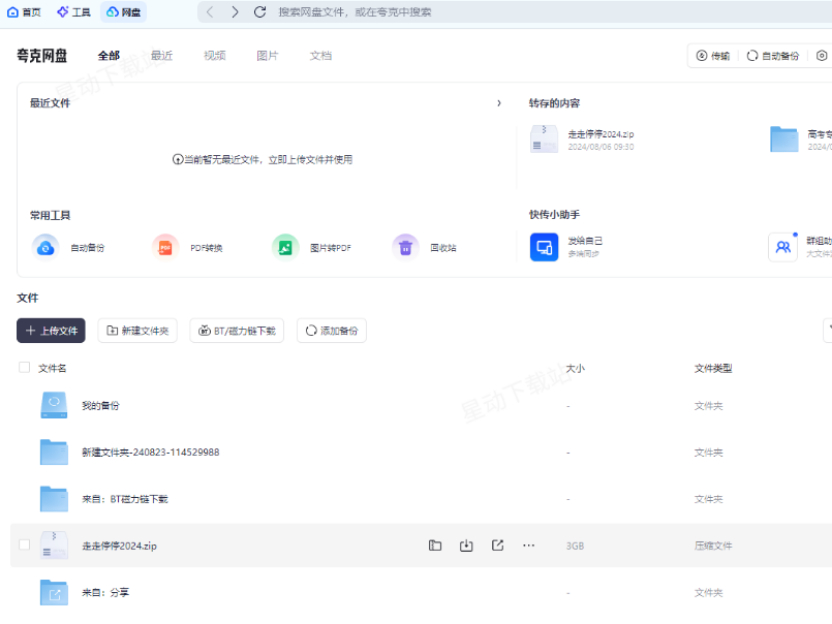Launch the 自动备份 tool icon
Viewport: 832px width, 624px height.
point(46,247)
